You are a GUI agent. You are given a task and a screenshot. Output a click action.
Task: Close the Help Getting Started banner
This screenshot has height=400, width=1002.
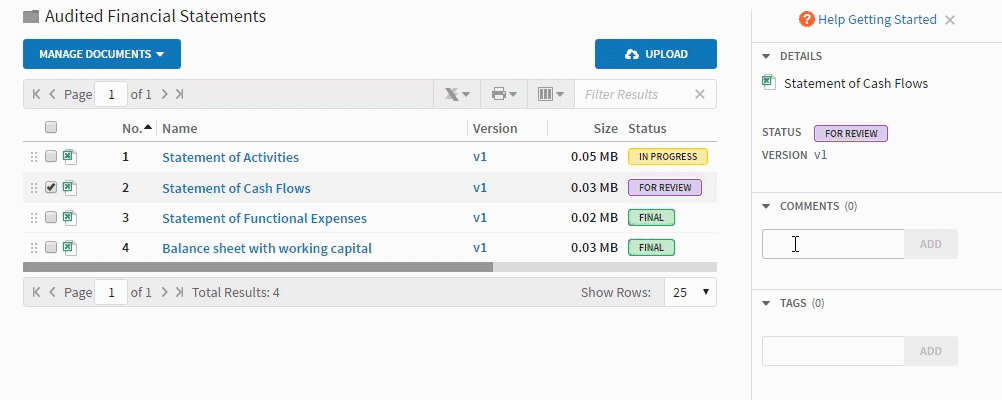click(x=950, y=20)
